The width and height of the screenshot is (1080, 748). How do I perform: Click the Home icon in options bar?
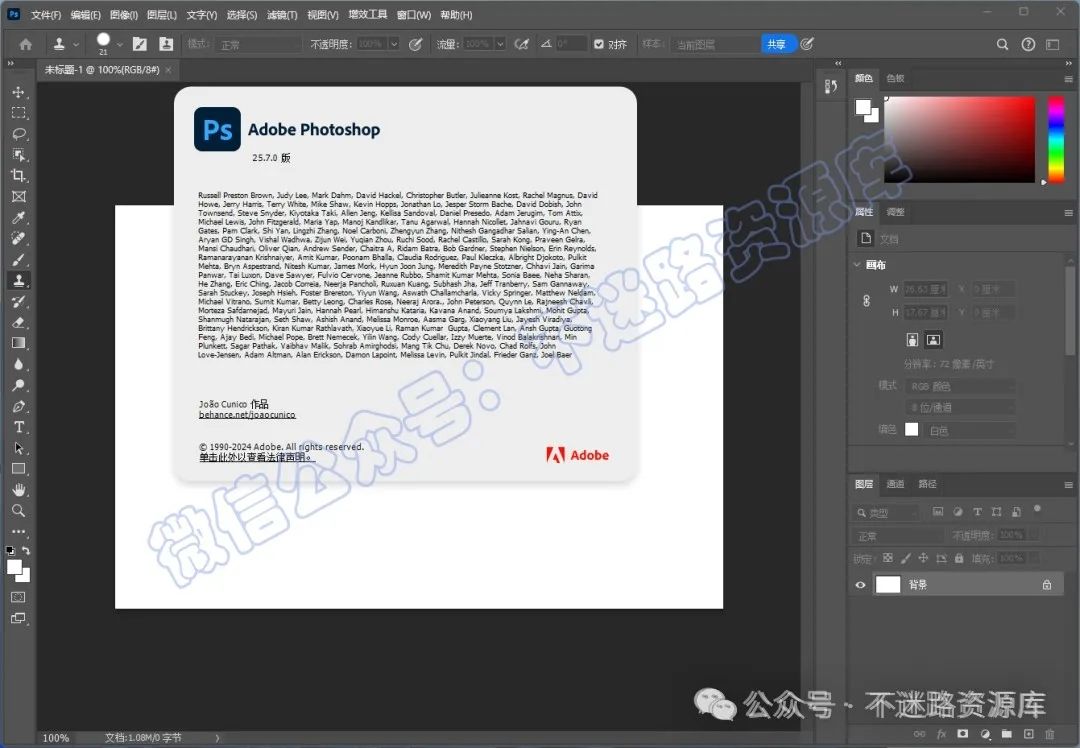[25, 45]
